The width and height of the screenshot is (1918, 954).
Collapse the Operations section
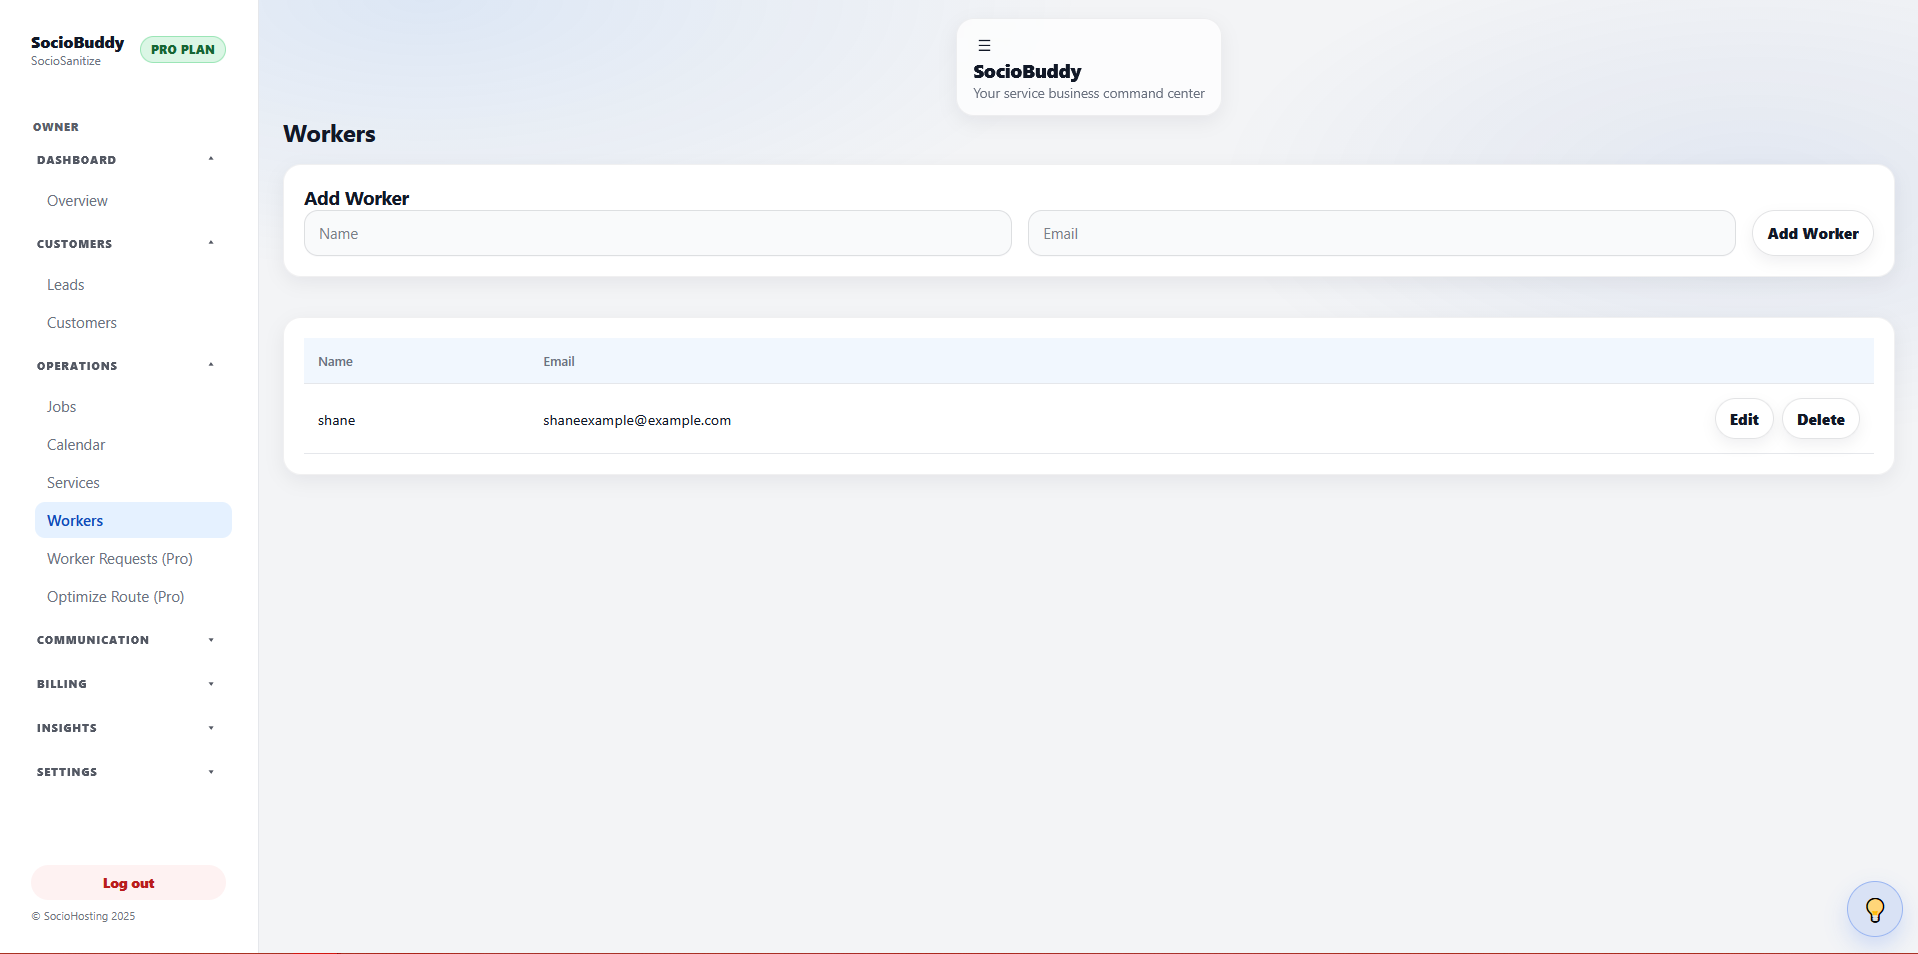(126, 366)
